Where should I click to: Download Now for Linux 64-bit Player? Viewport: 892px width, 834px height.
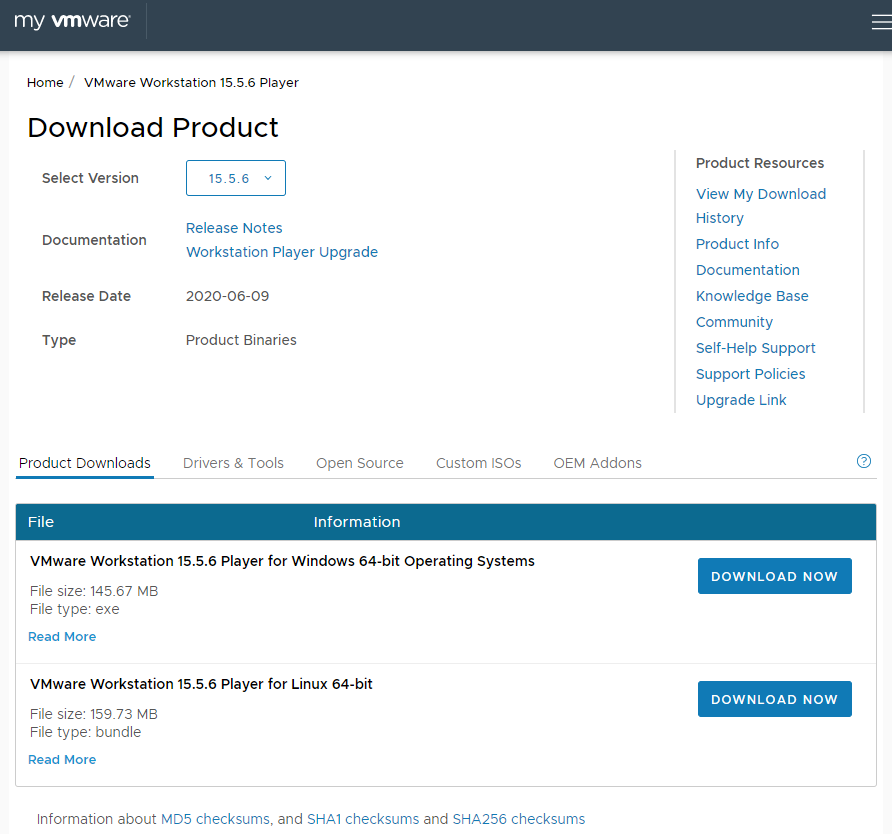pos(774,699)
